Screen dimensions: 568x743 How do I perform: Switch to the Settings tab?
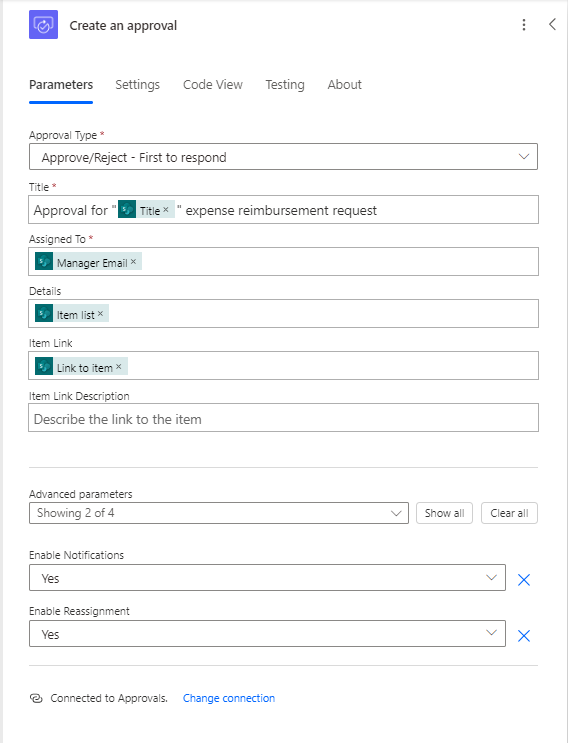pyautogui.click(x=137, y=85)
